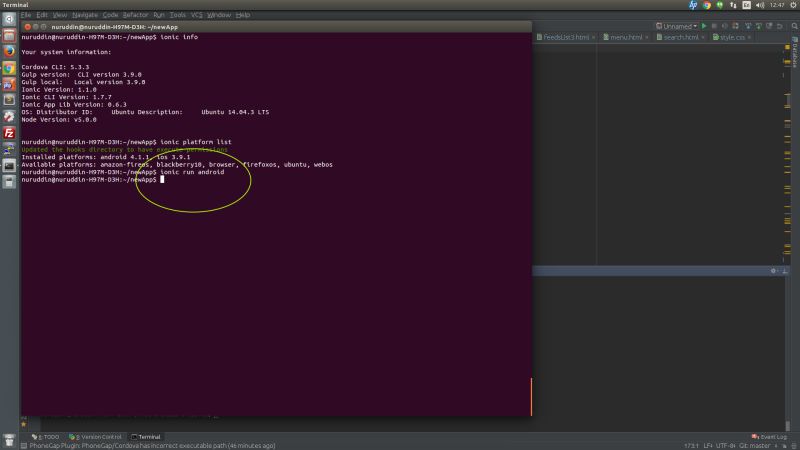This screenshot has height=450, width=800.
Task: Toggle tool window buttons icon in status bar
Action: pos(23,446)
